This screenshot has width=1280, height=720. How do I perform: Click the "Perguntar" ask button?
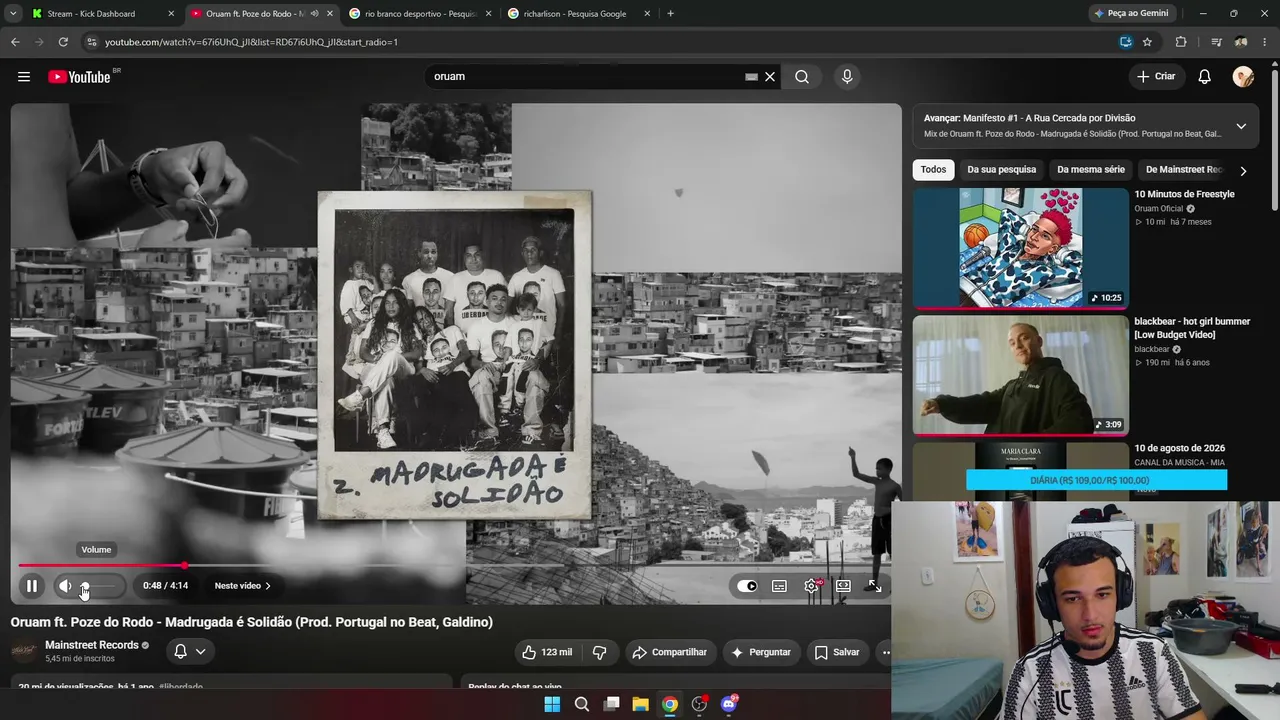coord(761,652)
